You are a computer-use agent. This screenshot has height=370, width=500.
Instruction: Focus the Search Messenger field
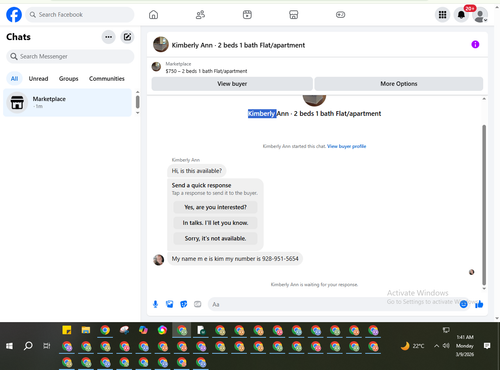click(x=70, y=56)
